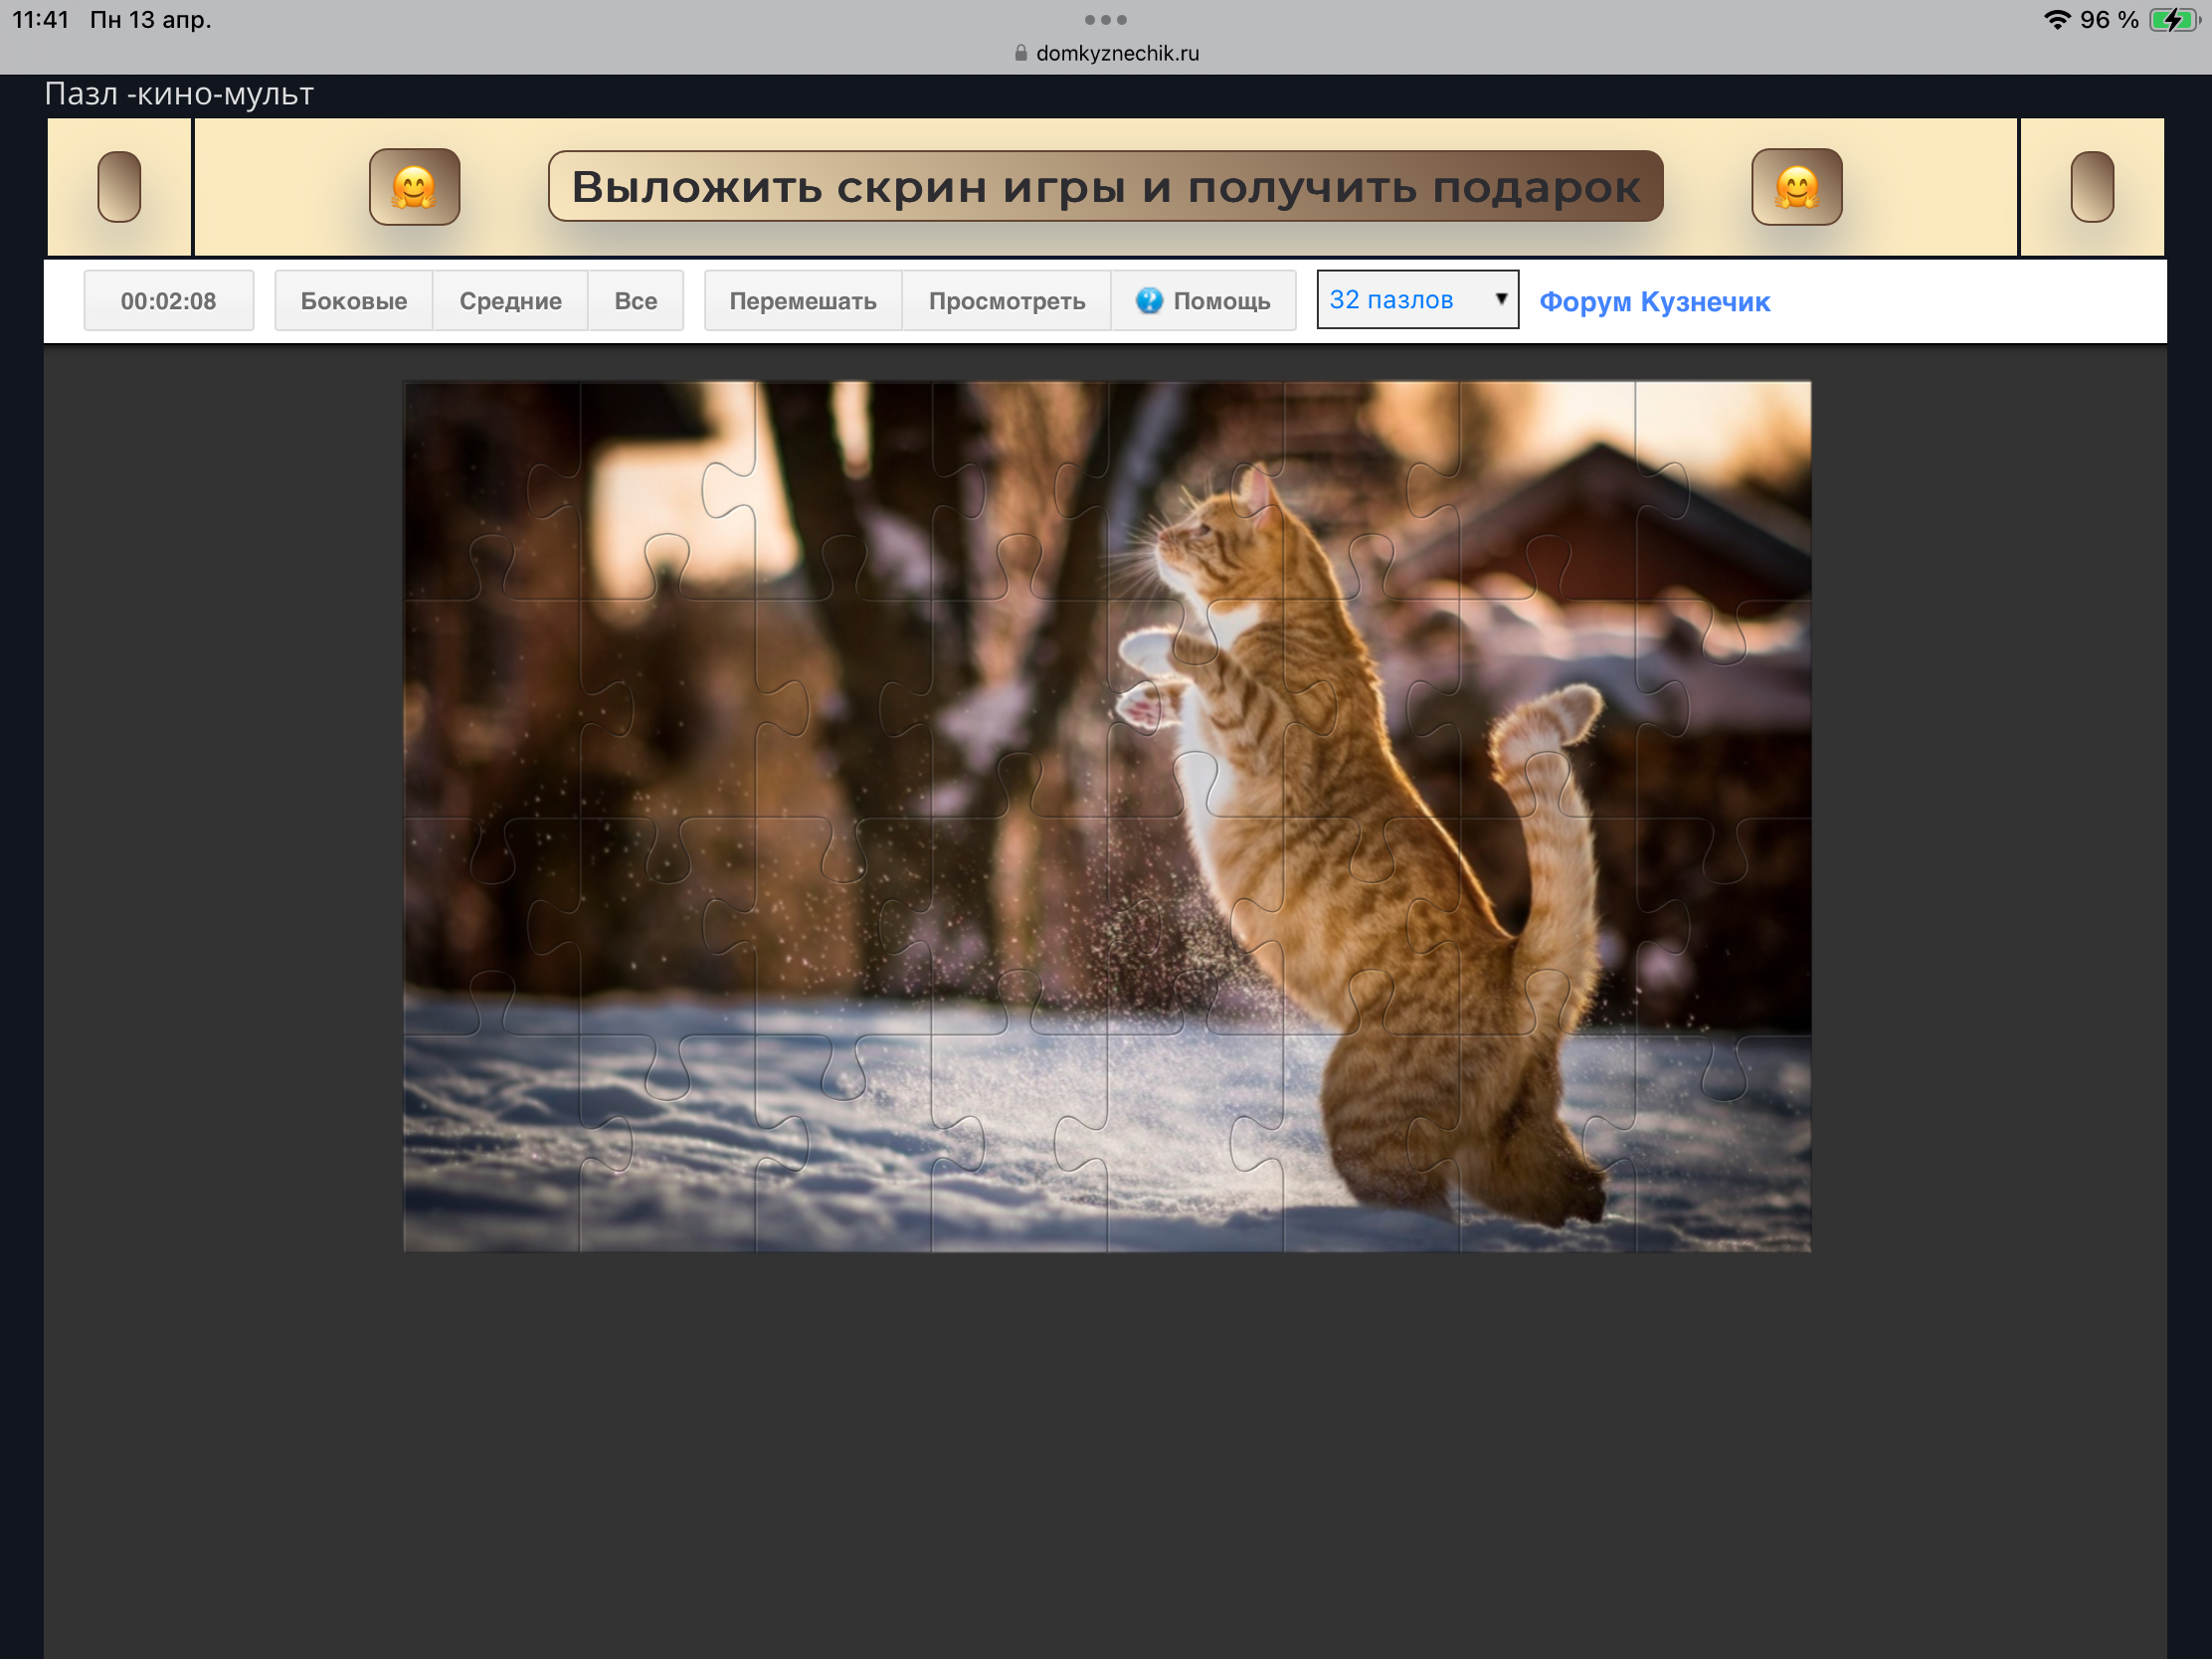Select the Средние pieces filter
This screenshot has width=2212, height=1659.
pyautogui.click(x=510, y=300)
